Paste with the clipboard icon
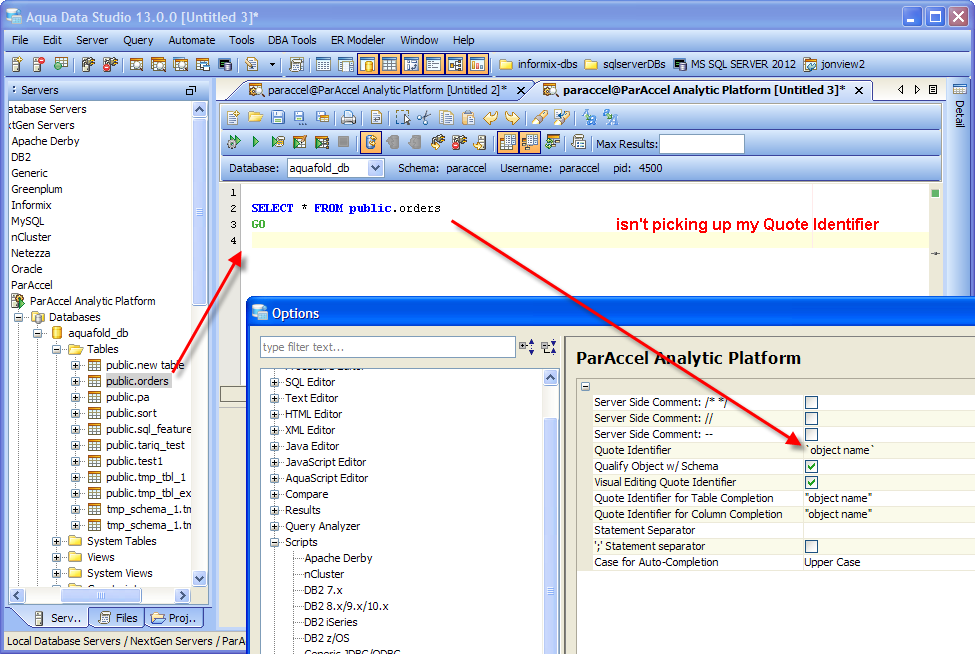This screenshot has height=654, width=975. [x=468, y=117]
